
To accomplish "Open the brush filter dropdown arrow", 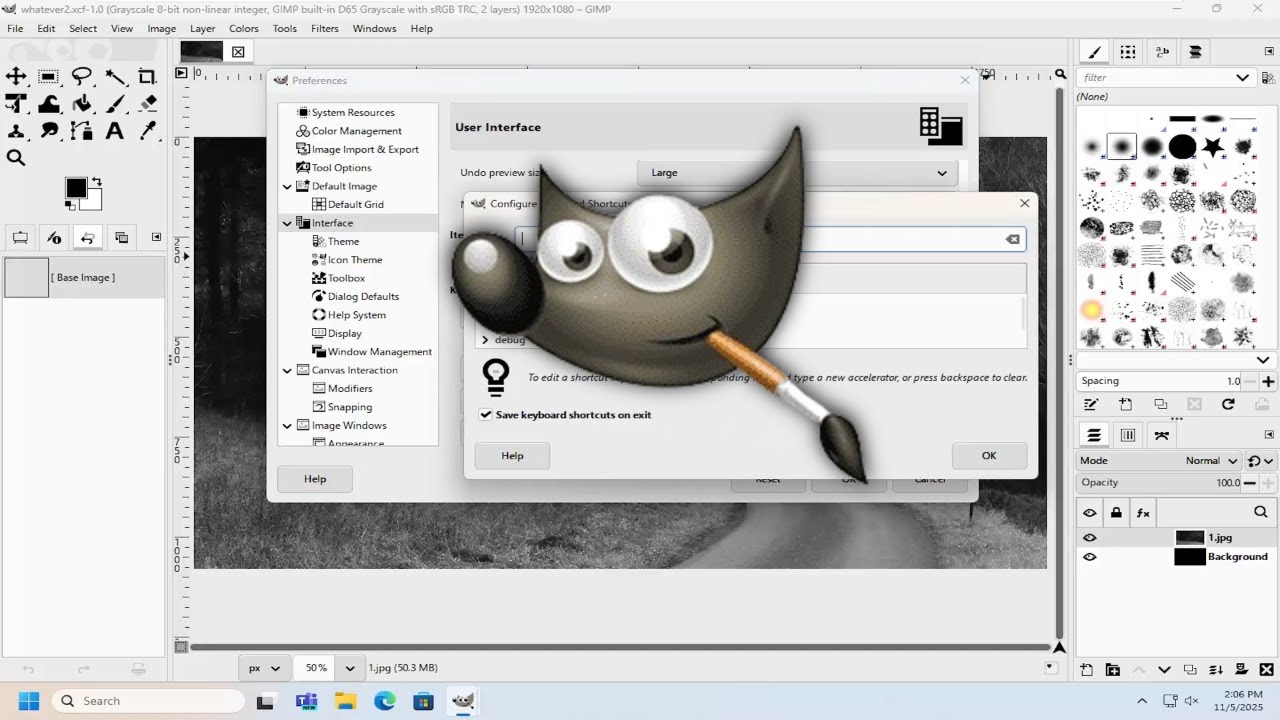I will (1243, 77).
